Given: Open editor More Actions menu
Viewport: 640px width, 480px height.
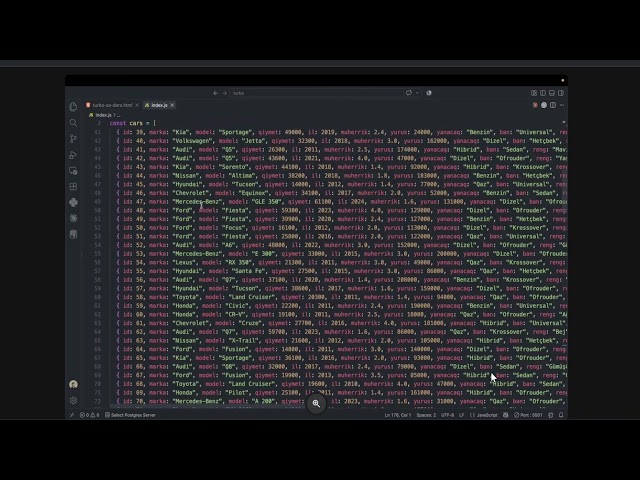Looking at the screenshot, I should click(x=562, y=105).
